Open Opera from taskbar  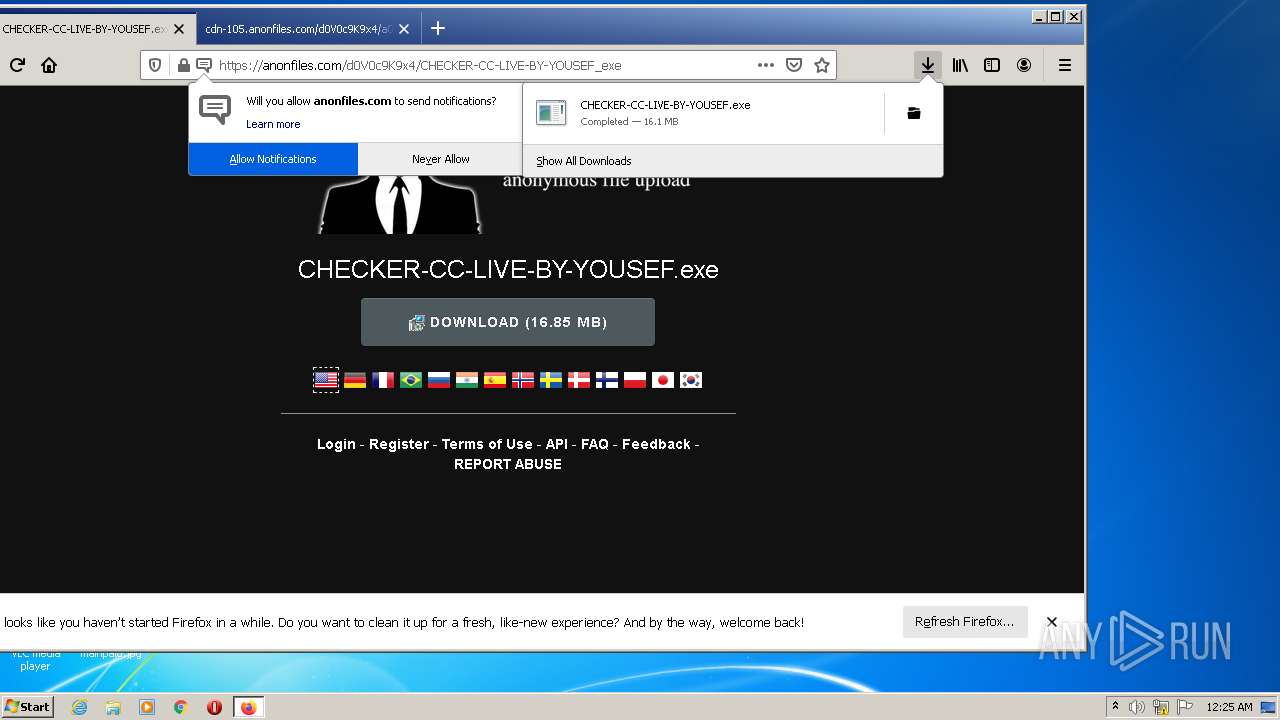coord(214,707)
